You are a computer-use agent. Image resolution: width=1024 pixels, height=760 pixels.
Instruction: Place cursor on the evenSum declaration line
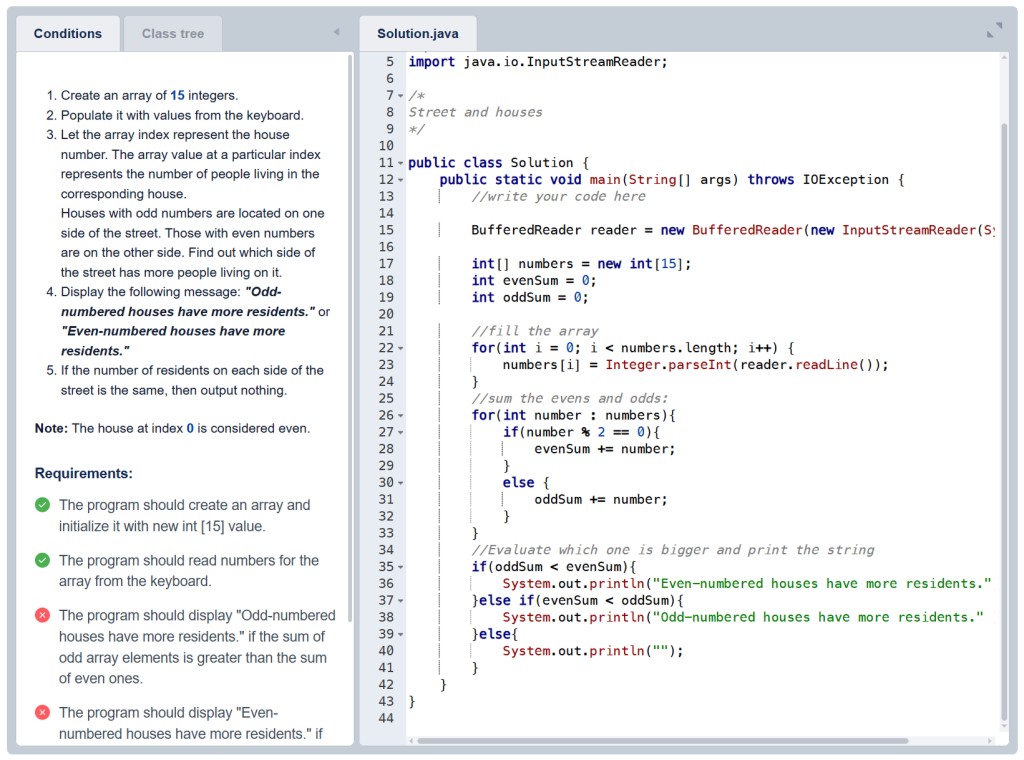[x=530, y=281]
